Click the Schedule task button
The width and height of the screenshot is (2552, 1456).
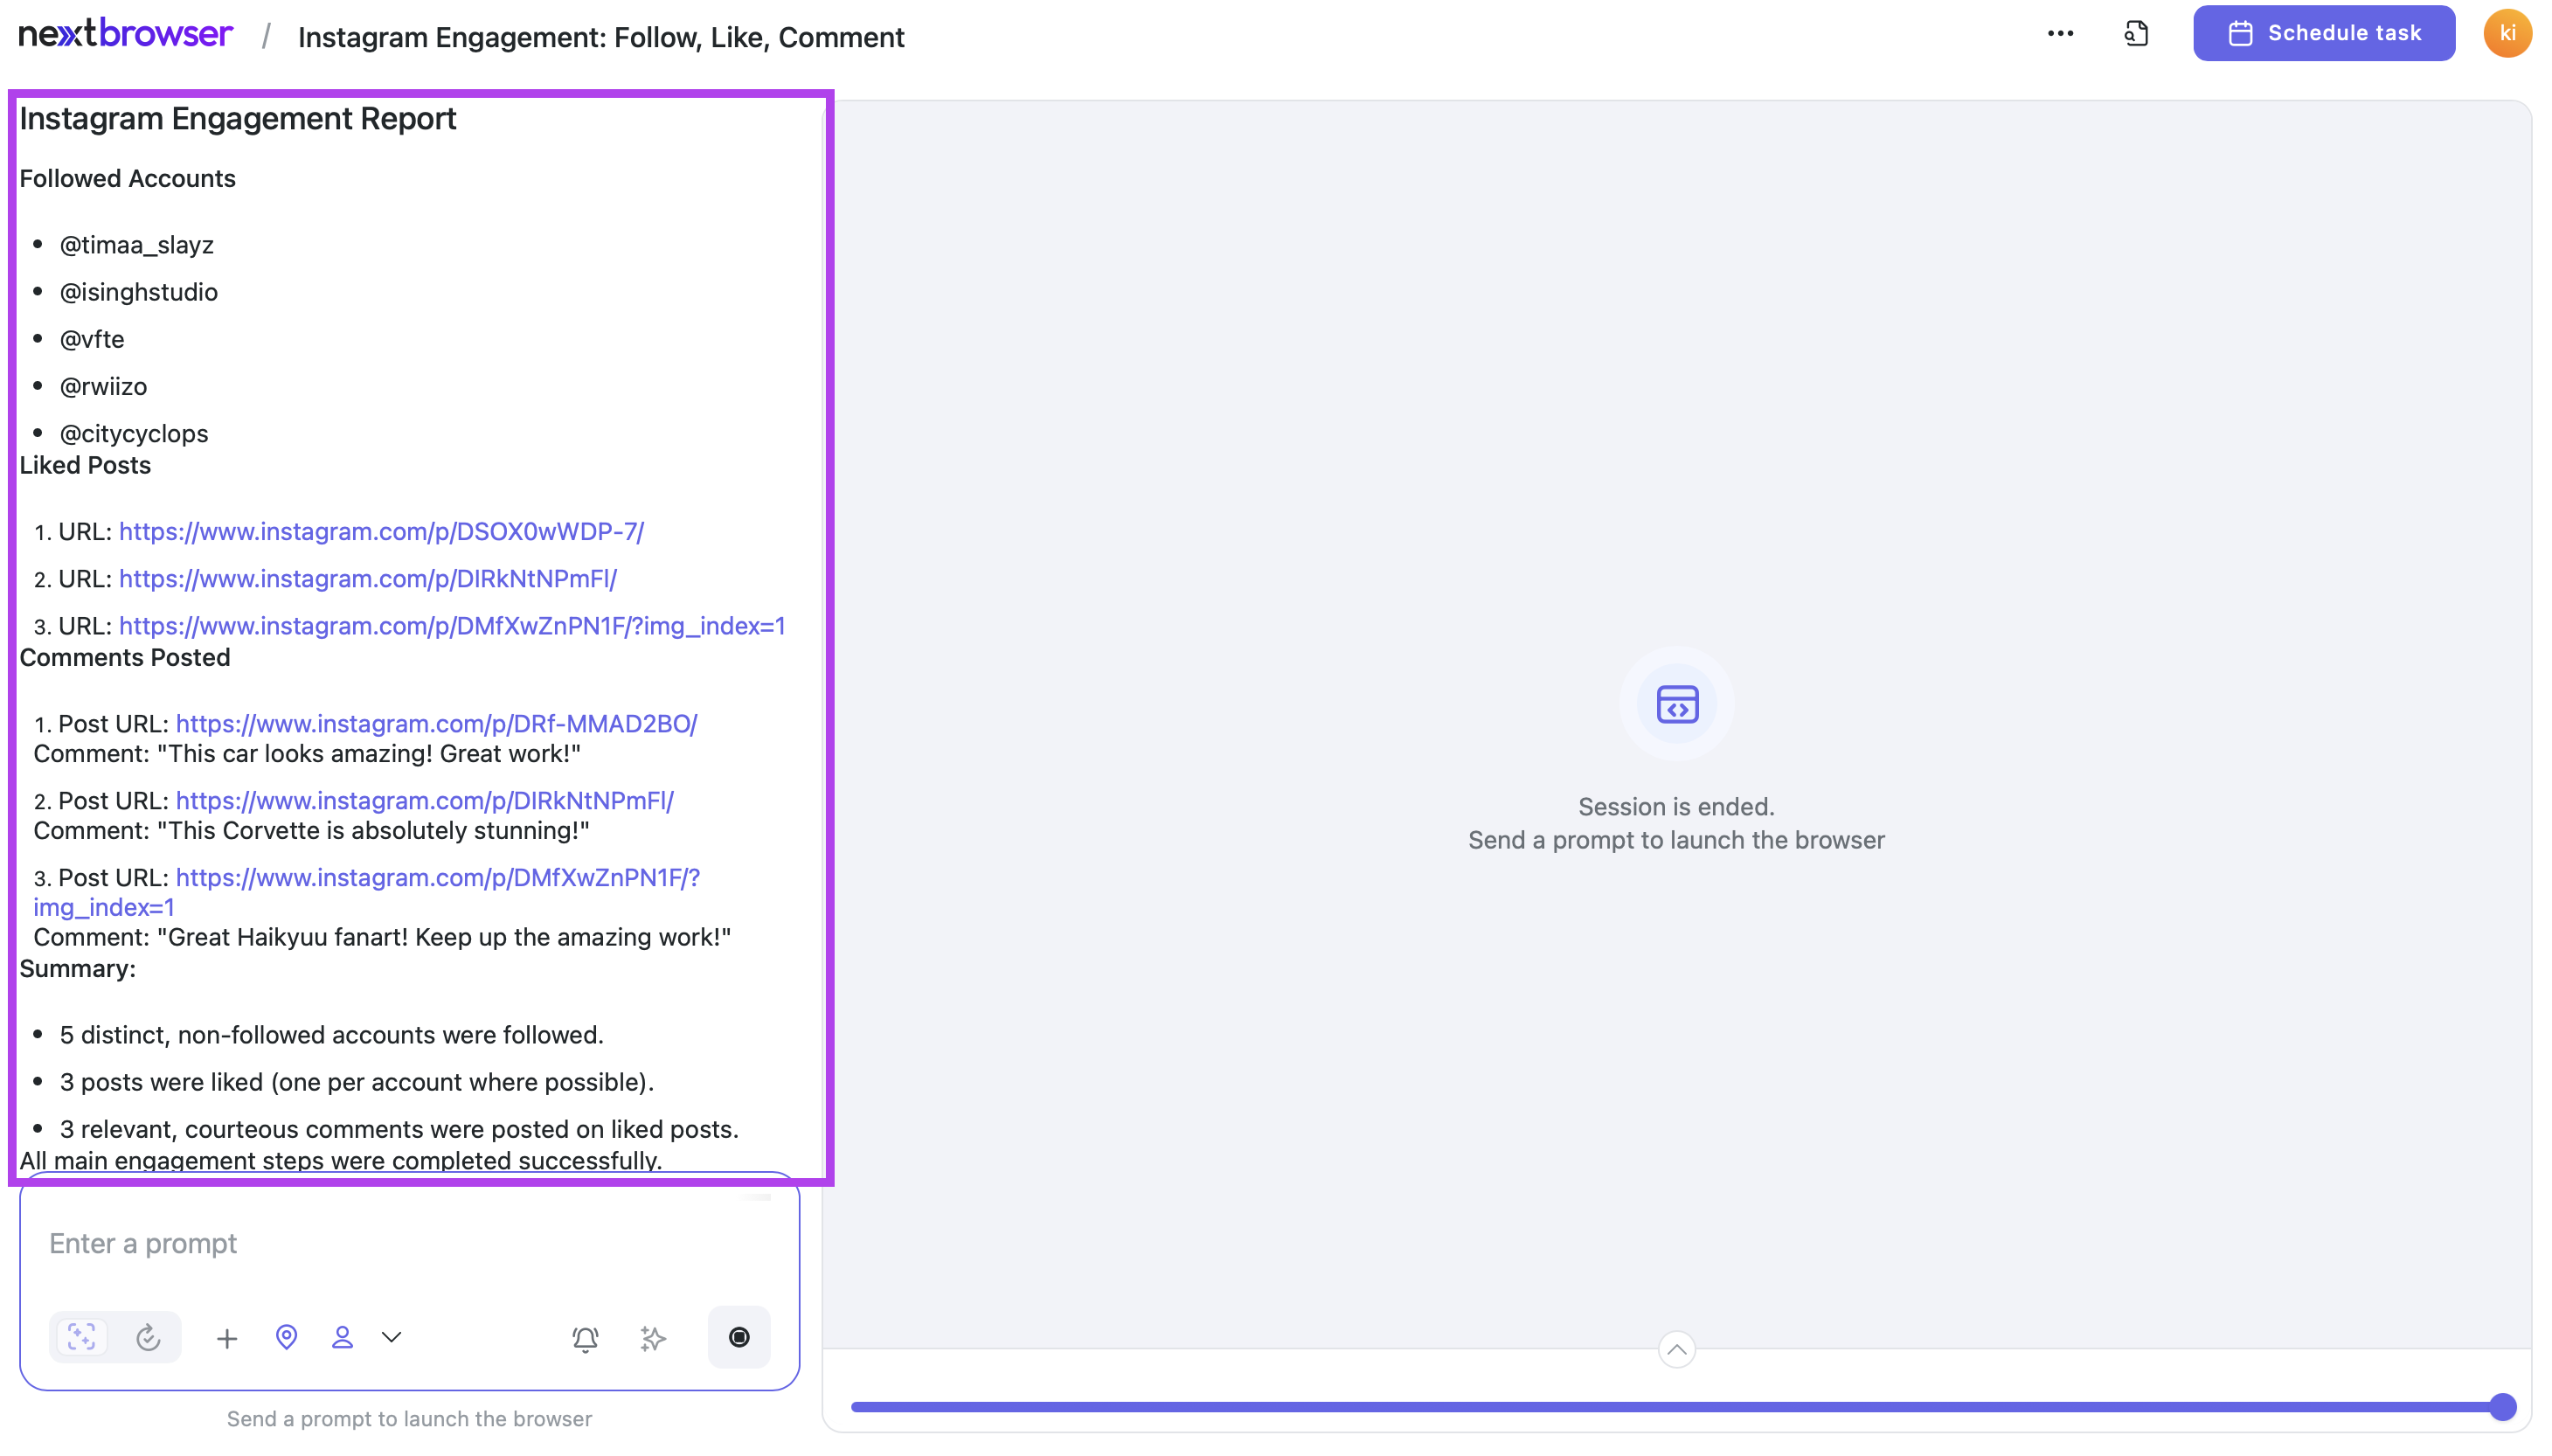tap(2323, 34)
